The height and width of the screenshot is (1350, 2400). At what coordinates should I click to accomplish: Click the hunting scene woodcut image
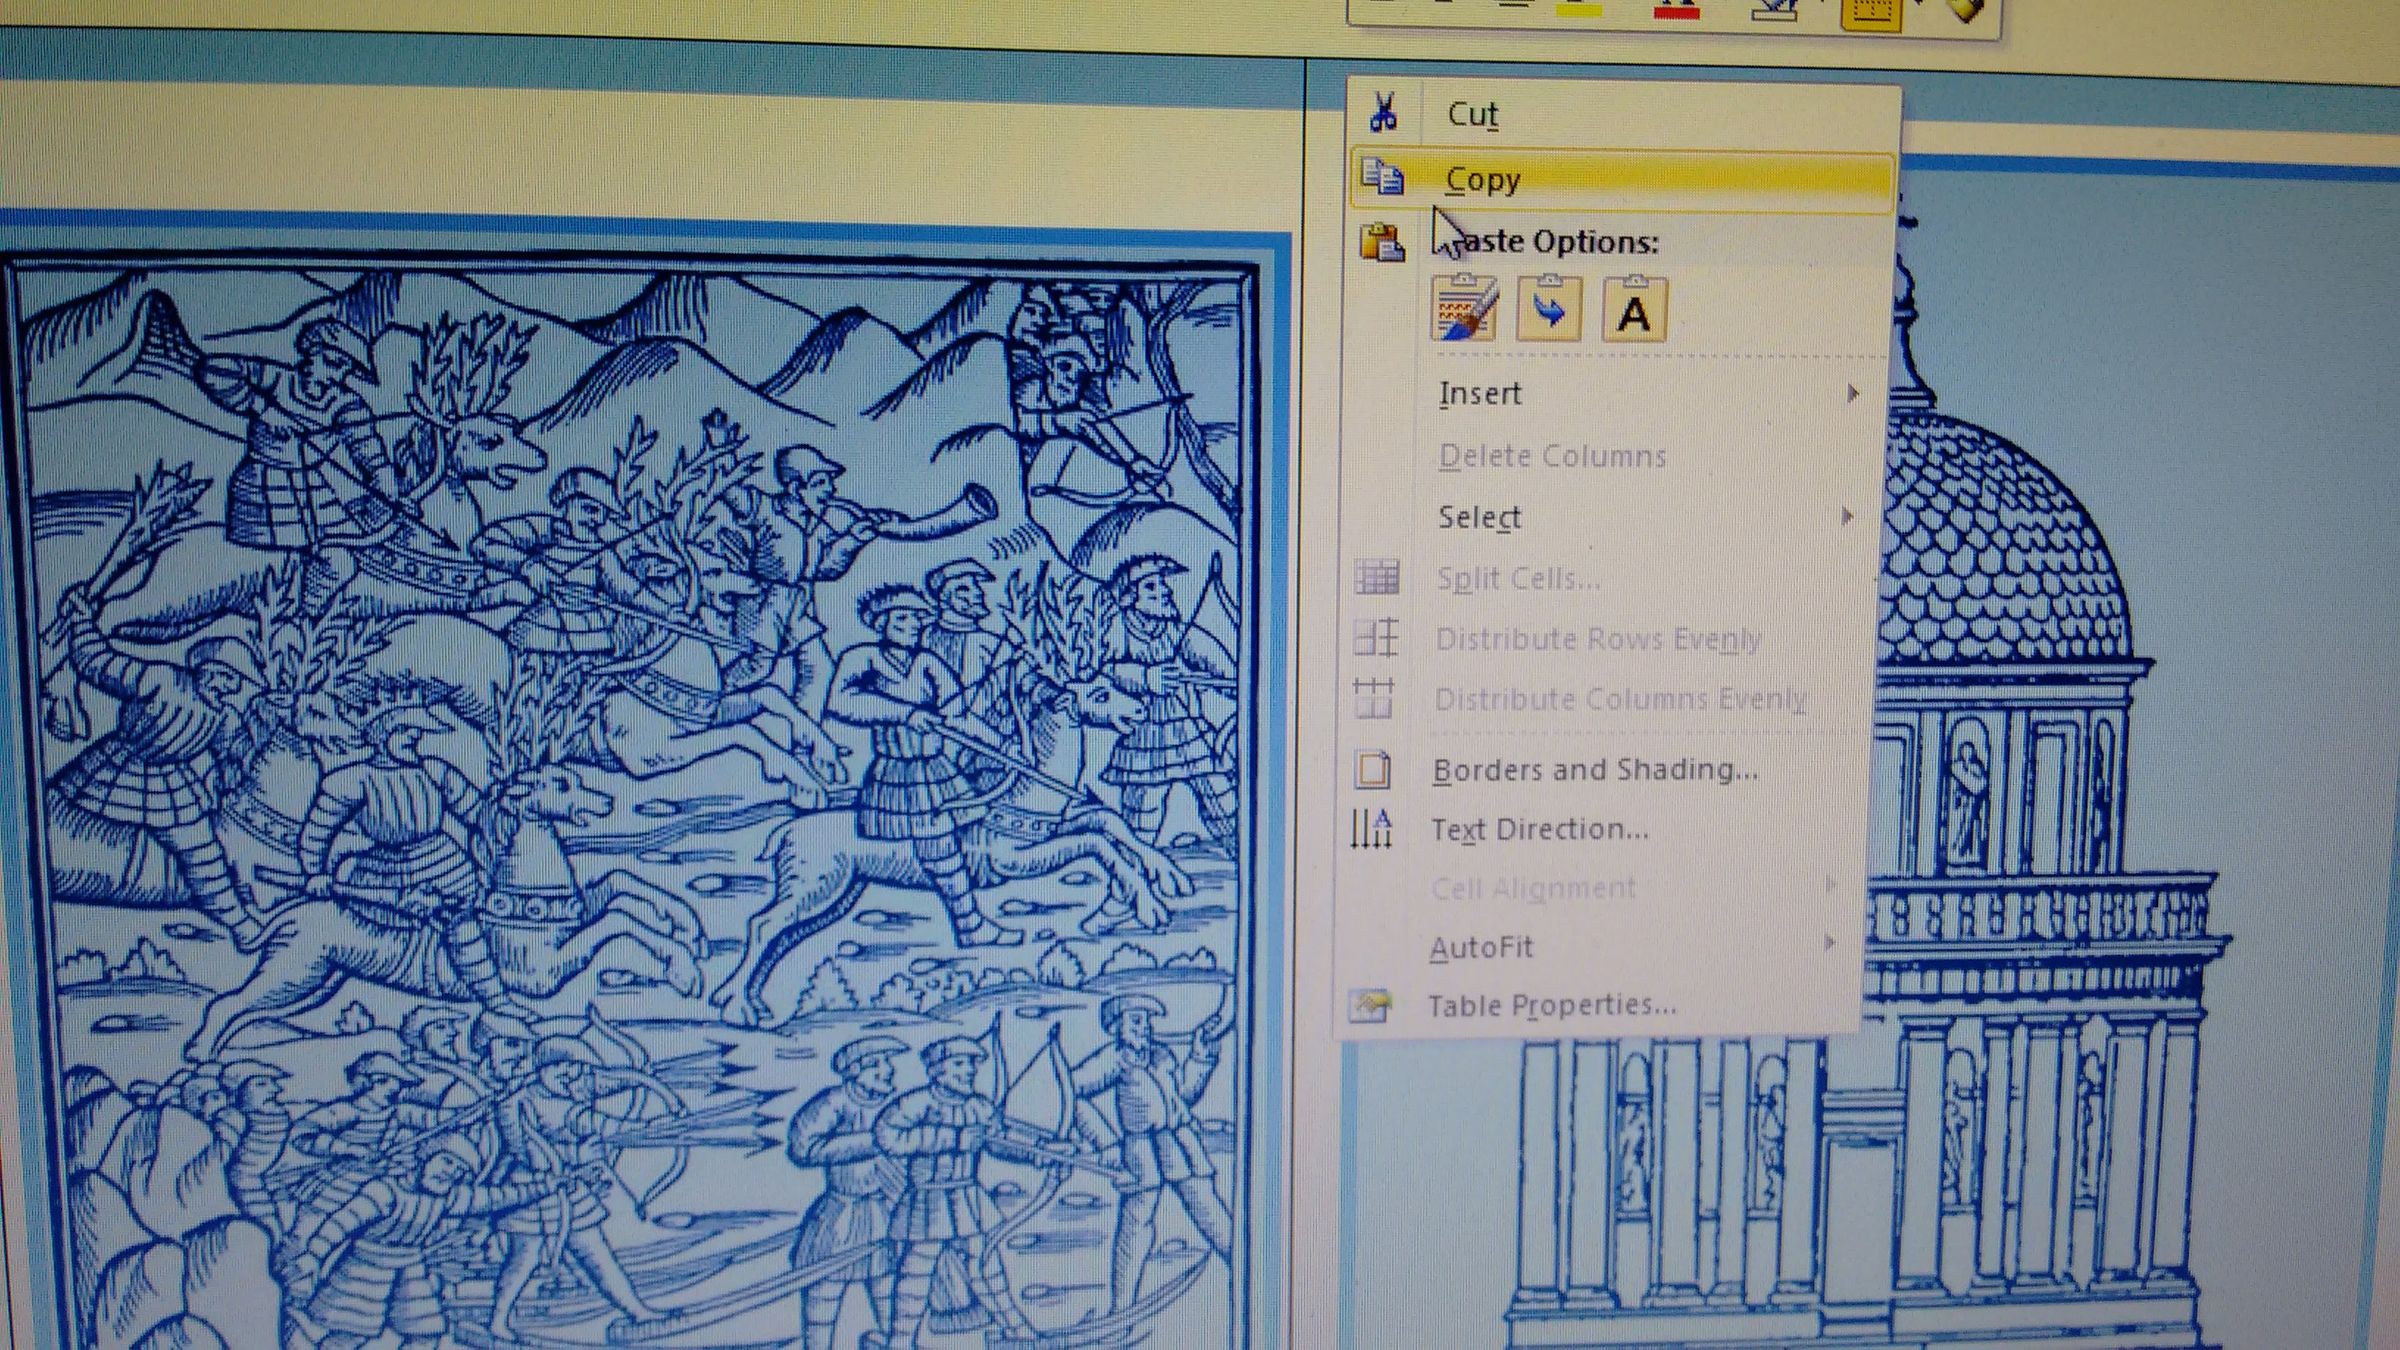coord(630,800)
